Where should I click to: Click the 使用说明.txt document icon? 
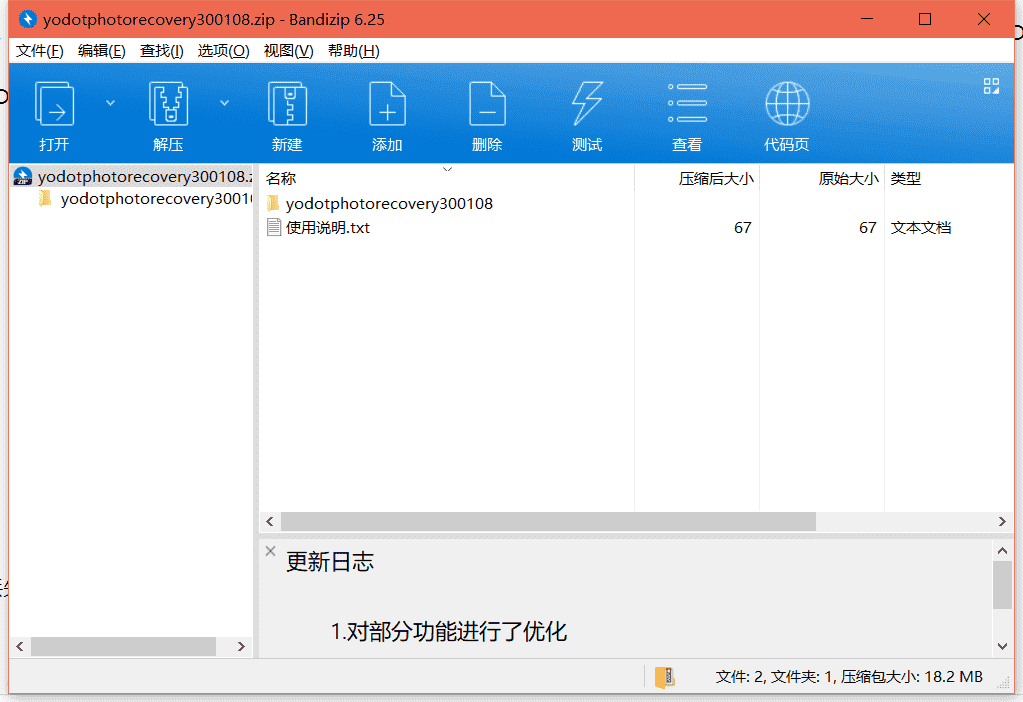(x=274, y=228)
